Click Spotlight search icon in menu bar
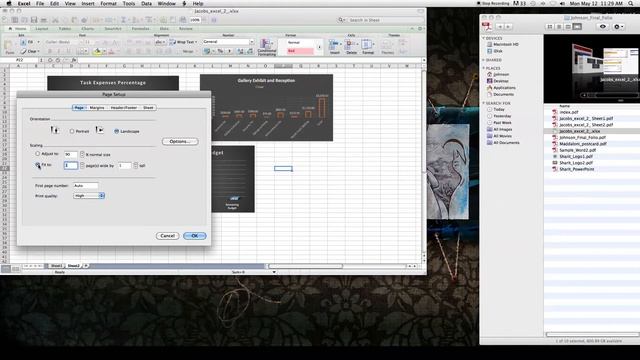 631,3
